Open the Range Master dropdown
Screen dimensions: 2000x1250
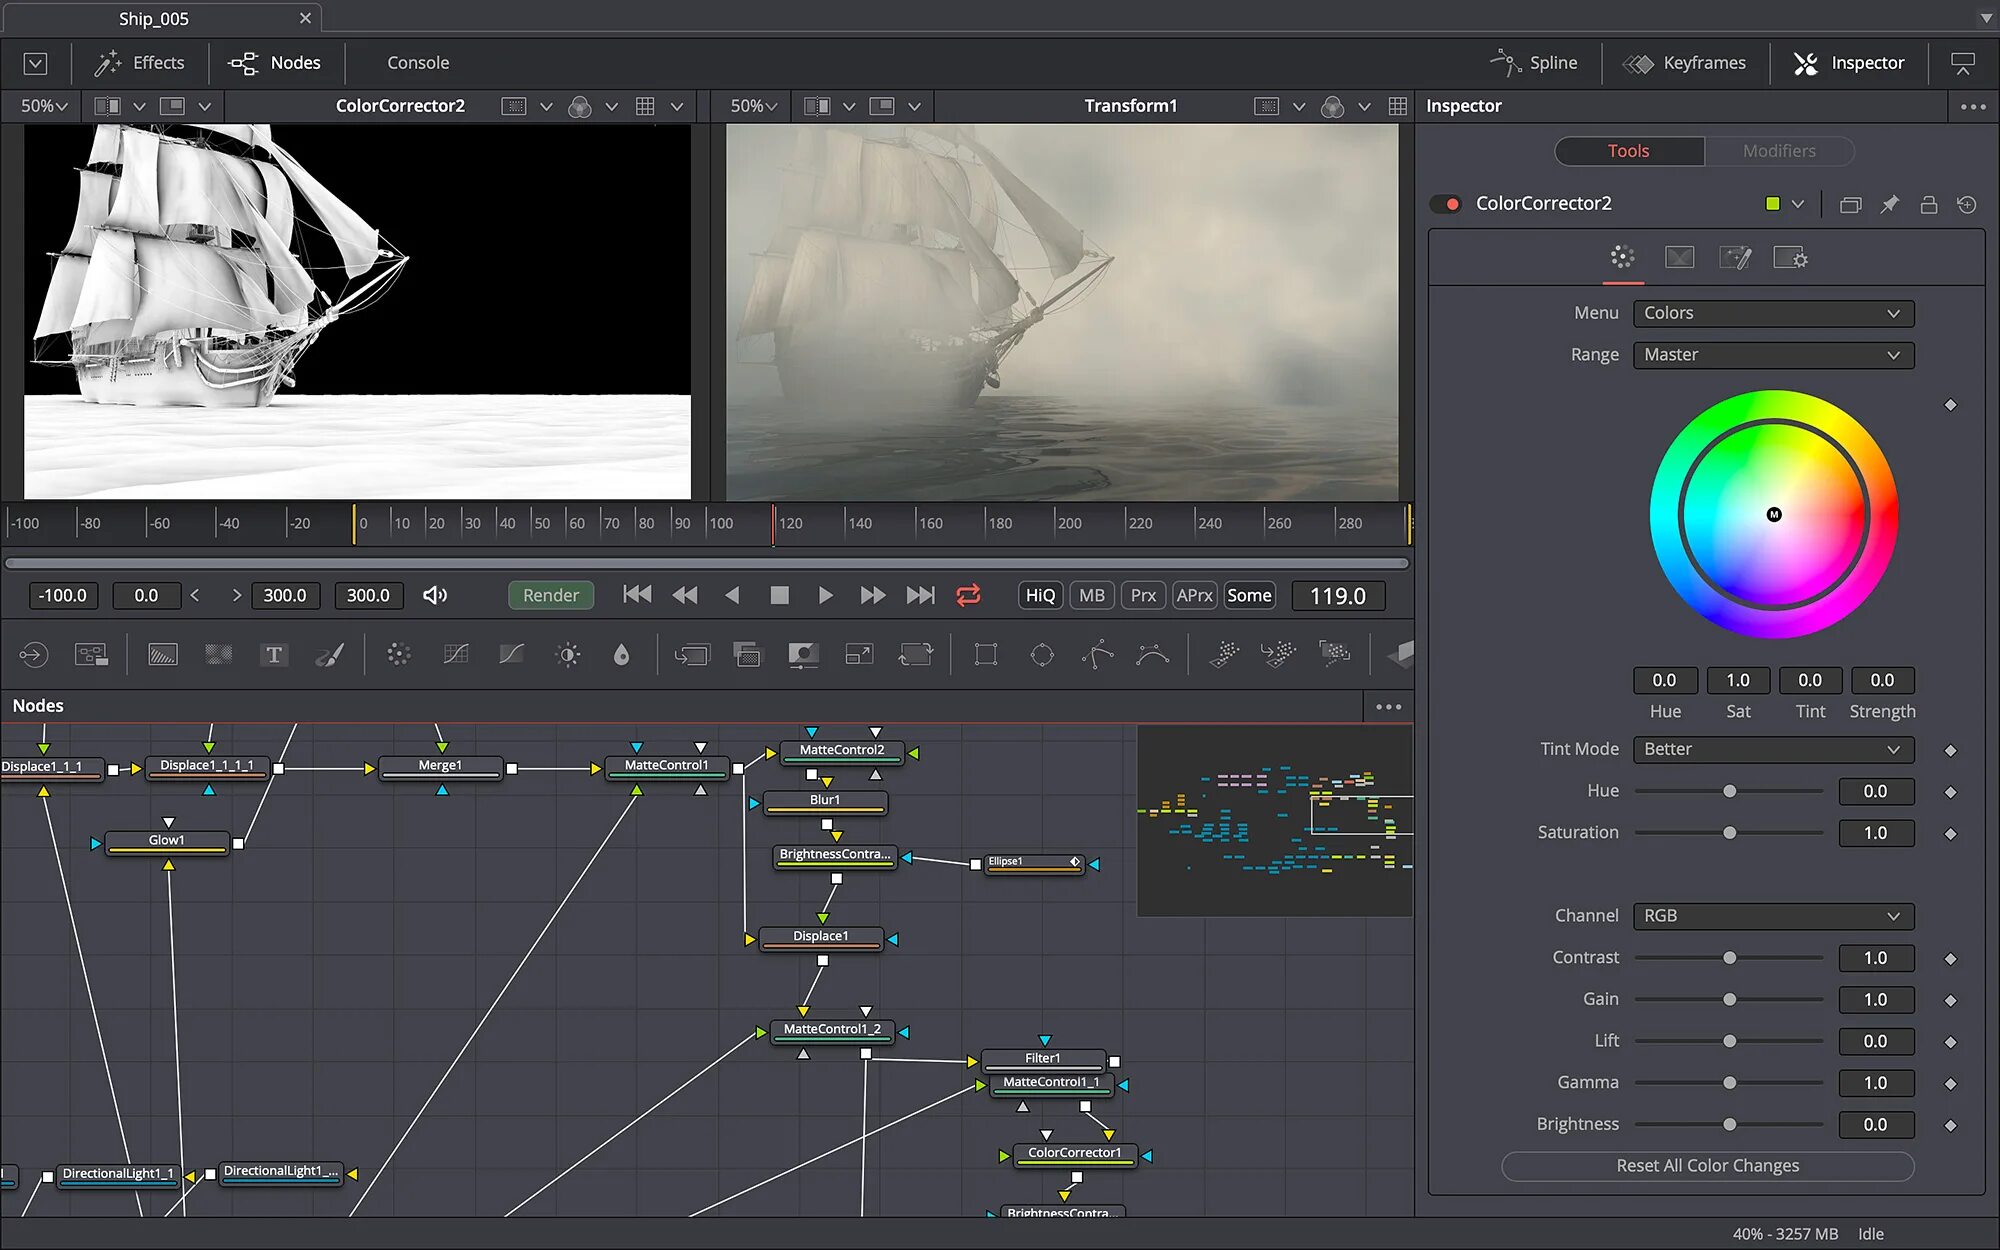(1772, 355)
